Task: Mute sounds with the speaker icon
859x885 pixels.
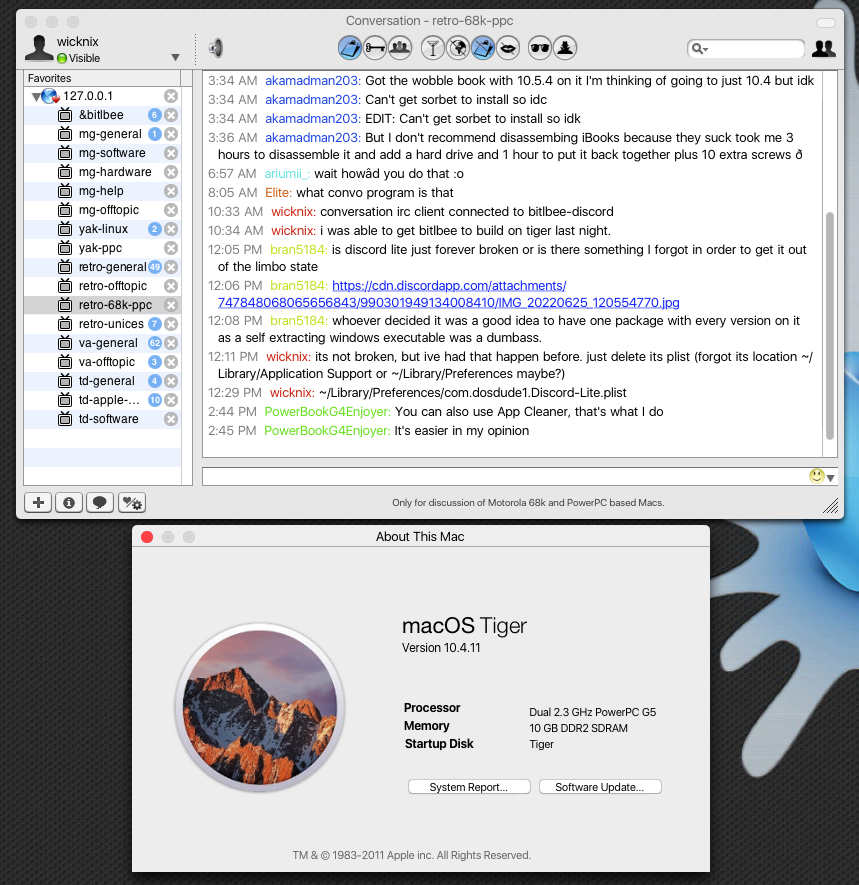Action: (216, 49)
